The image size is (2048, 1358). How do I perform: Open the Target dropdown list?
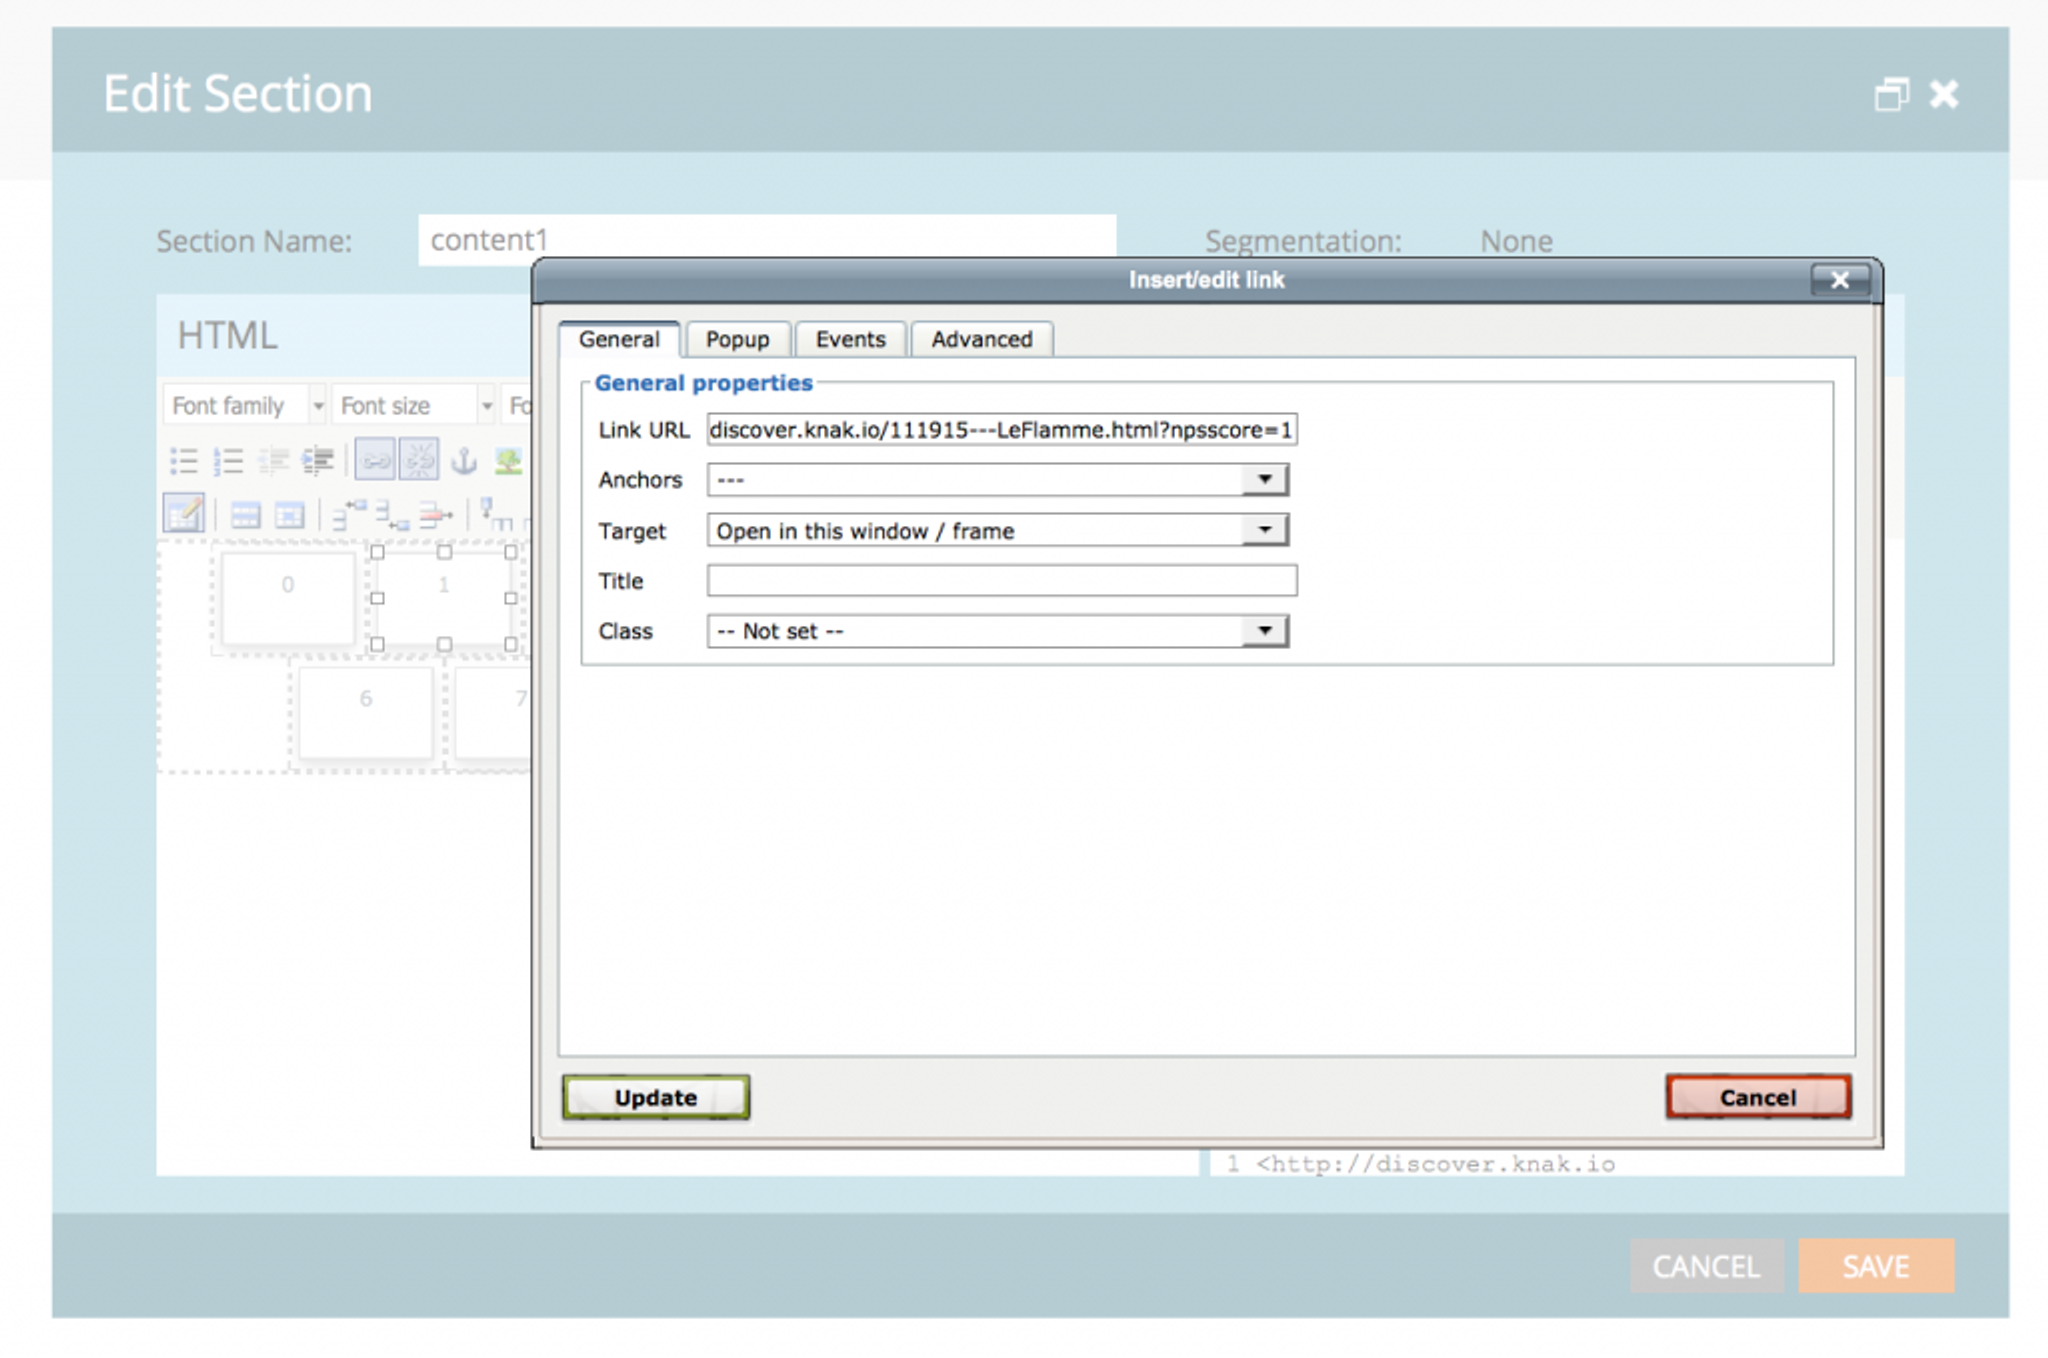pyautogui.click(x=1264, y=530)
